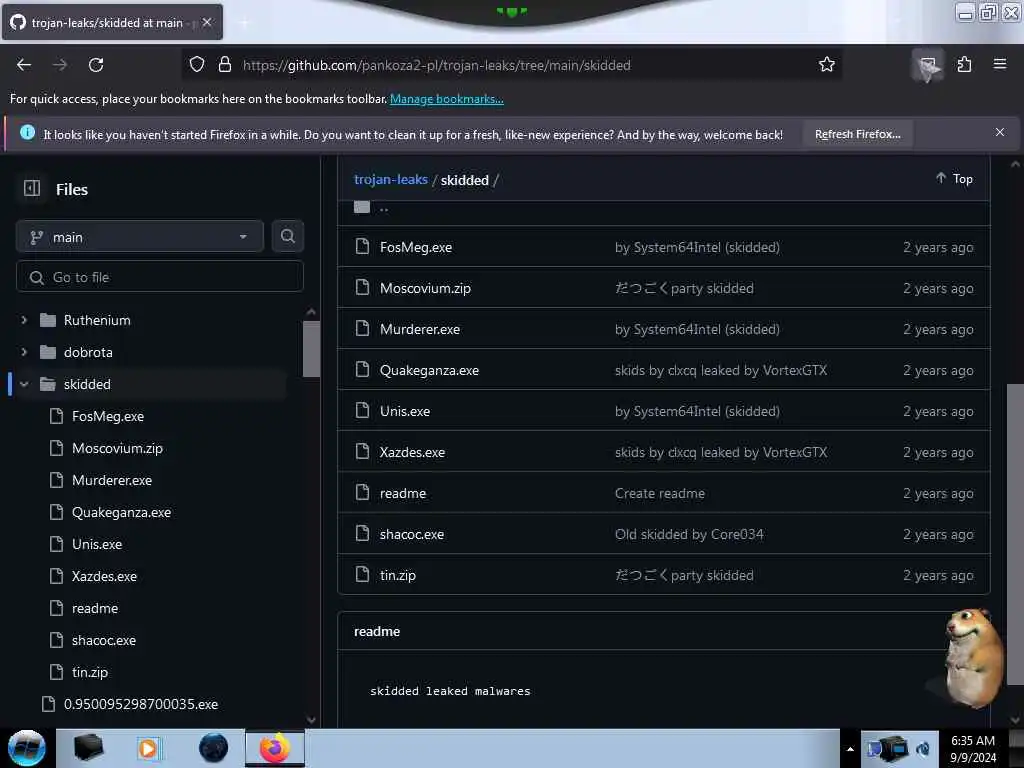Show hidden tray icons arrow

pyautogui.click(x=850, y=749)
